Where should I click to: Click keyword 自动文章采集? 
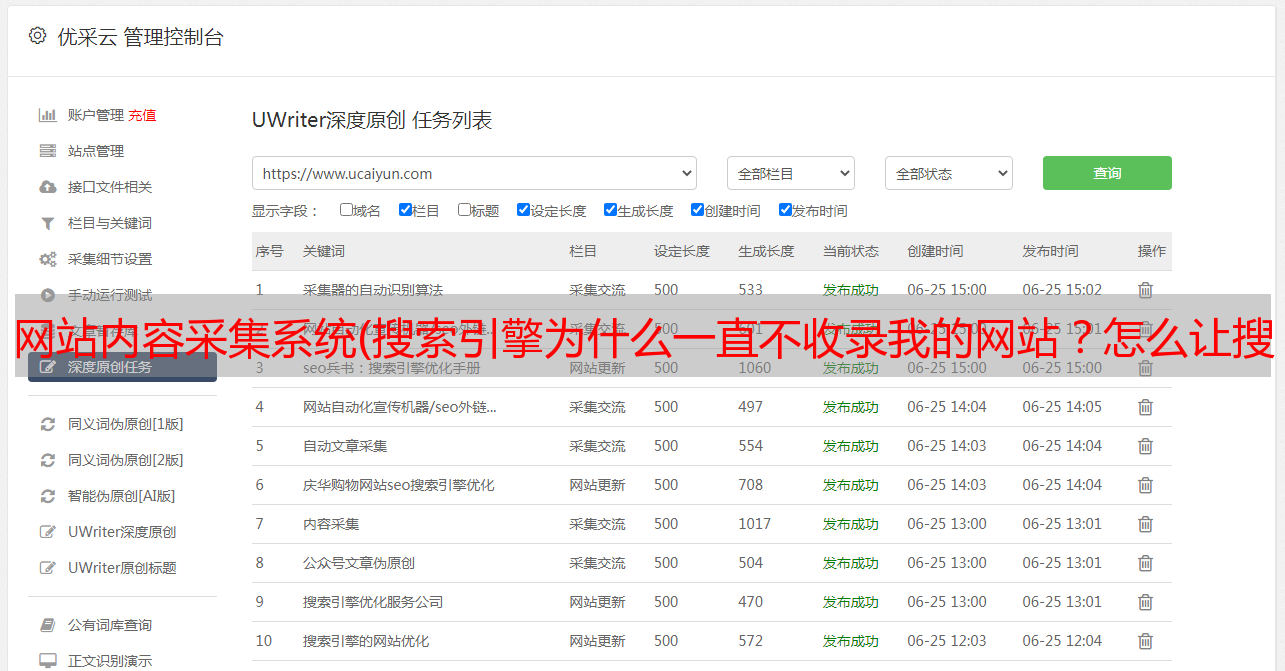[345, 446]
